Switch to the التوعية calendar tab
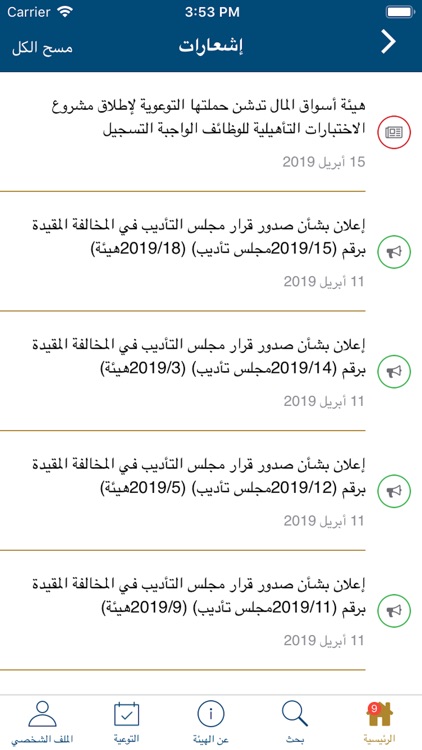Viewport: 422px width, 750px height. coord(127,722)
